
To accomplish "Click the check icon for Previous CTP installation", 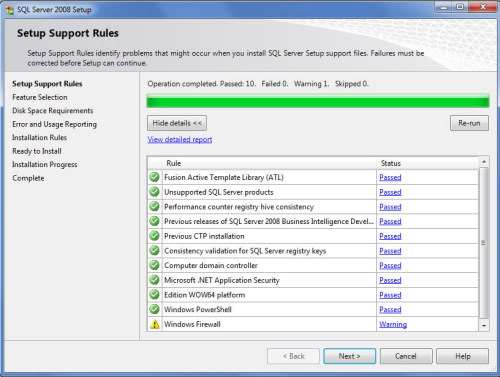I will (154, 236).
